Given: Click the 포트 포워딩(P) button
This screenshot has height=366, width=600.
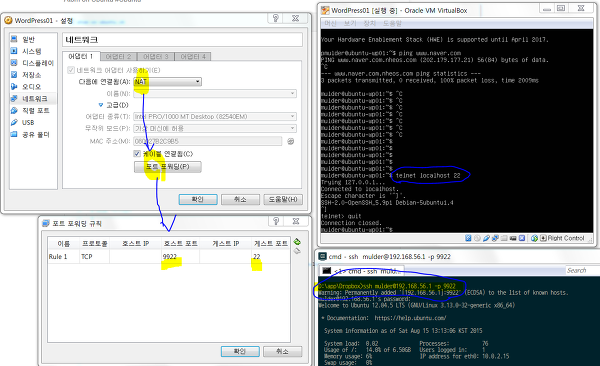Looking at the screenshot, I should point(168,167).
